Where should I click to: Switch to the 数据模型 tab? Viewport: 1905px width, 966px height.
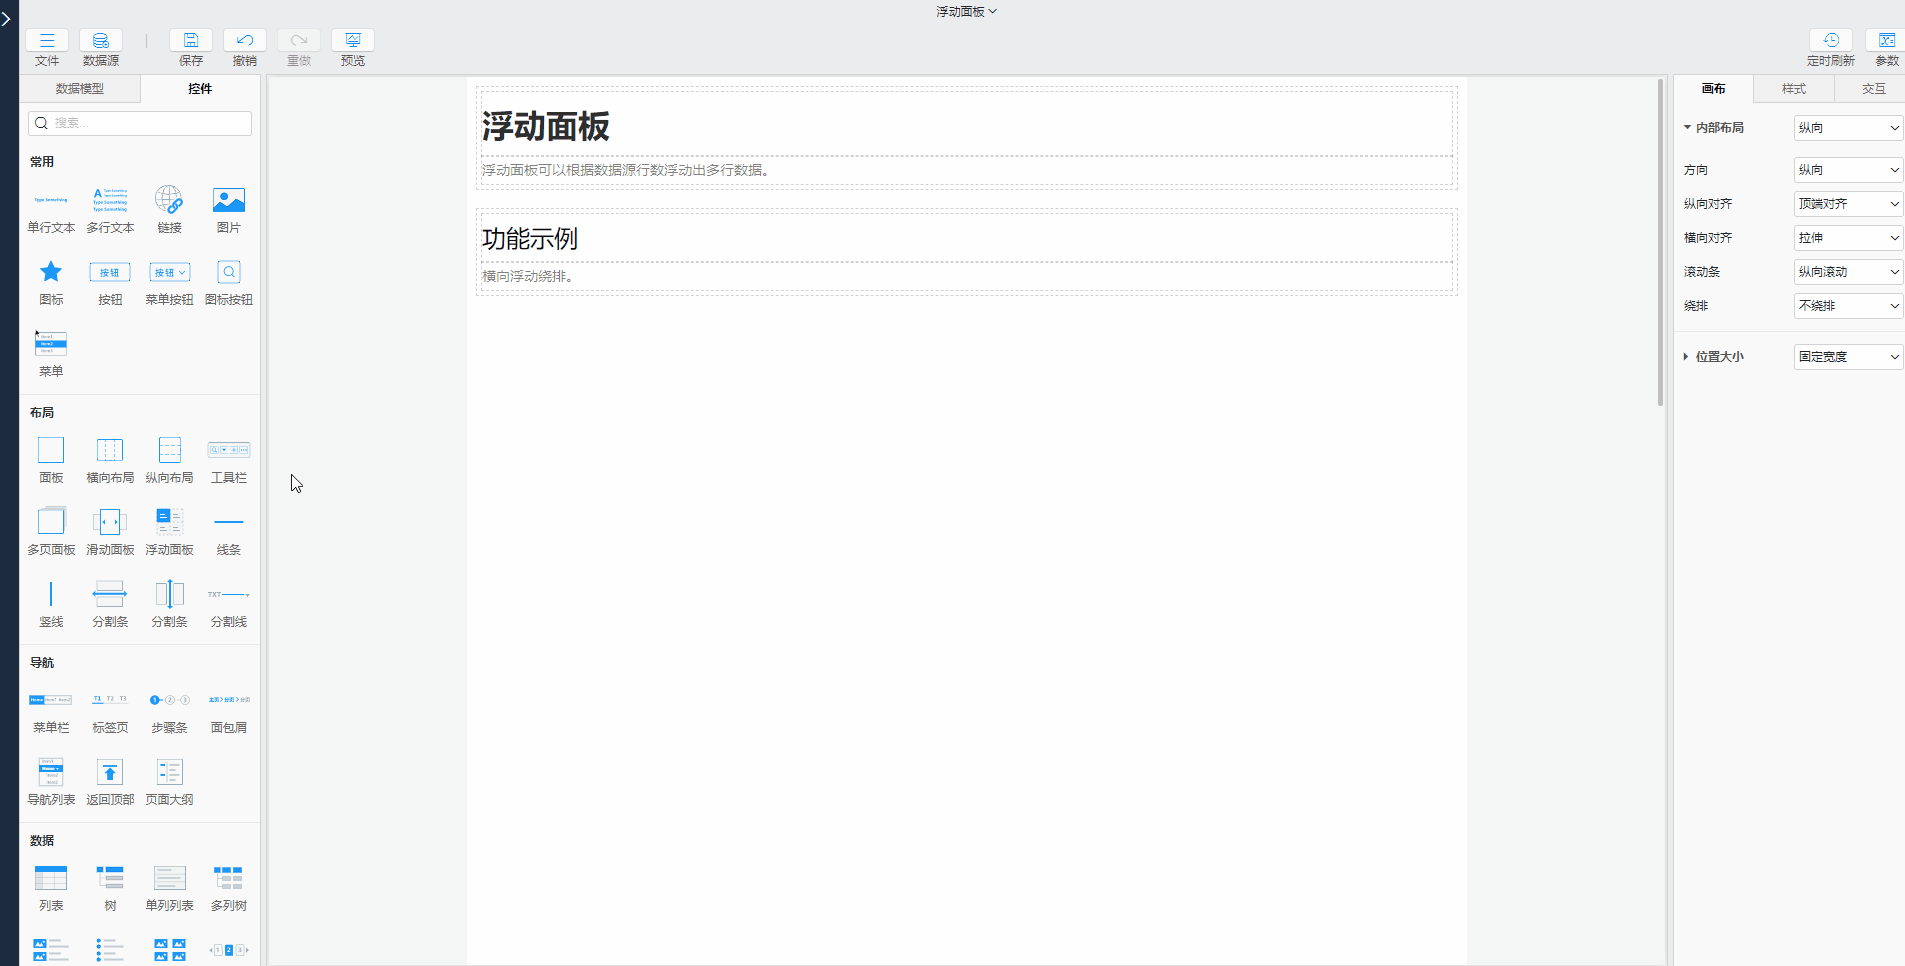click(80, 88)
